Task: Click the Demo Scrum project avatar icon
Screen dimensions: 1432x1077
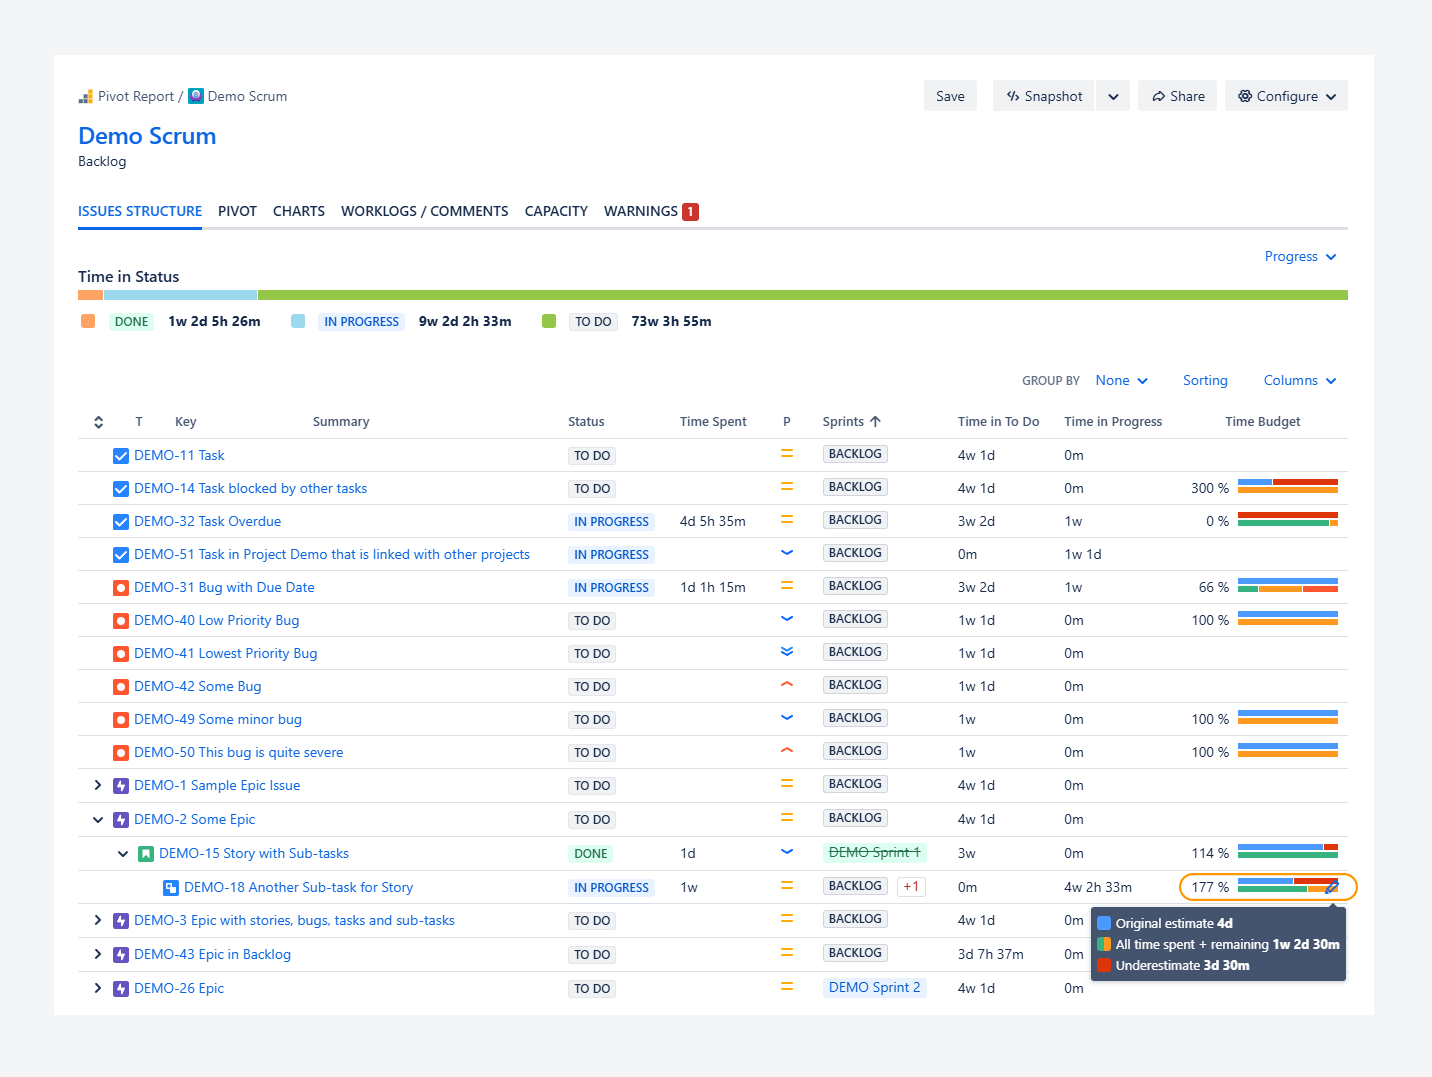Action: (x=196, y=96)
